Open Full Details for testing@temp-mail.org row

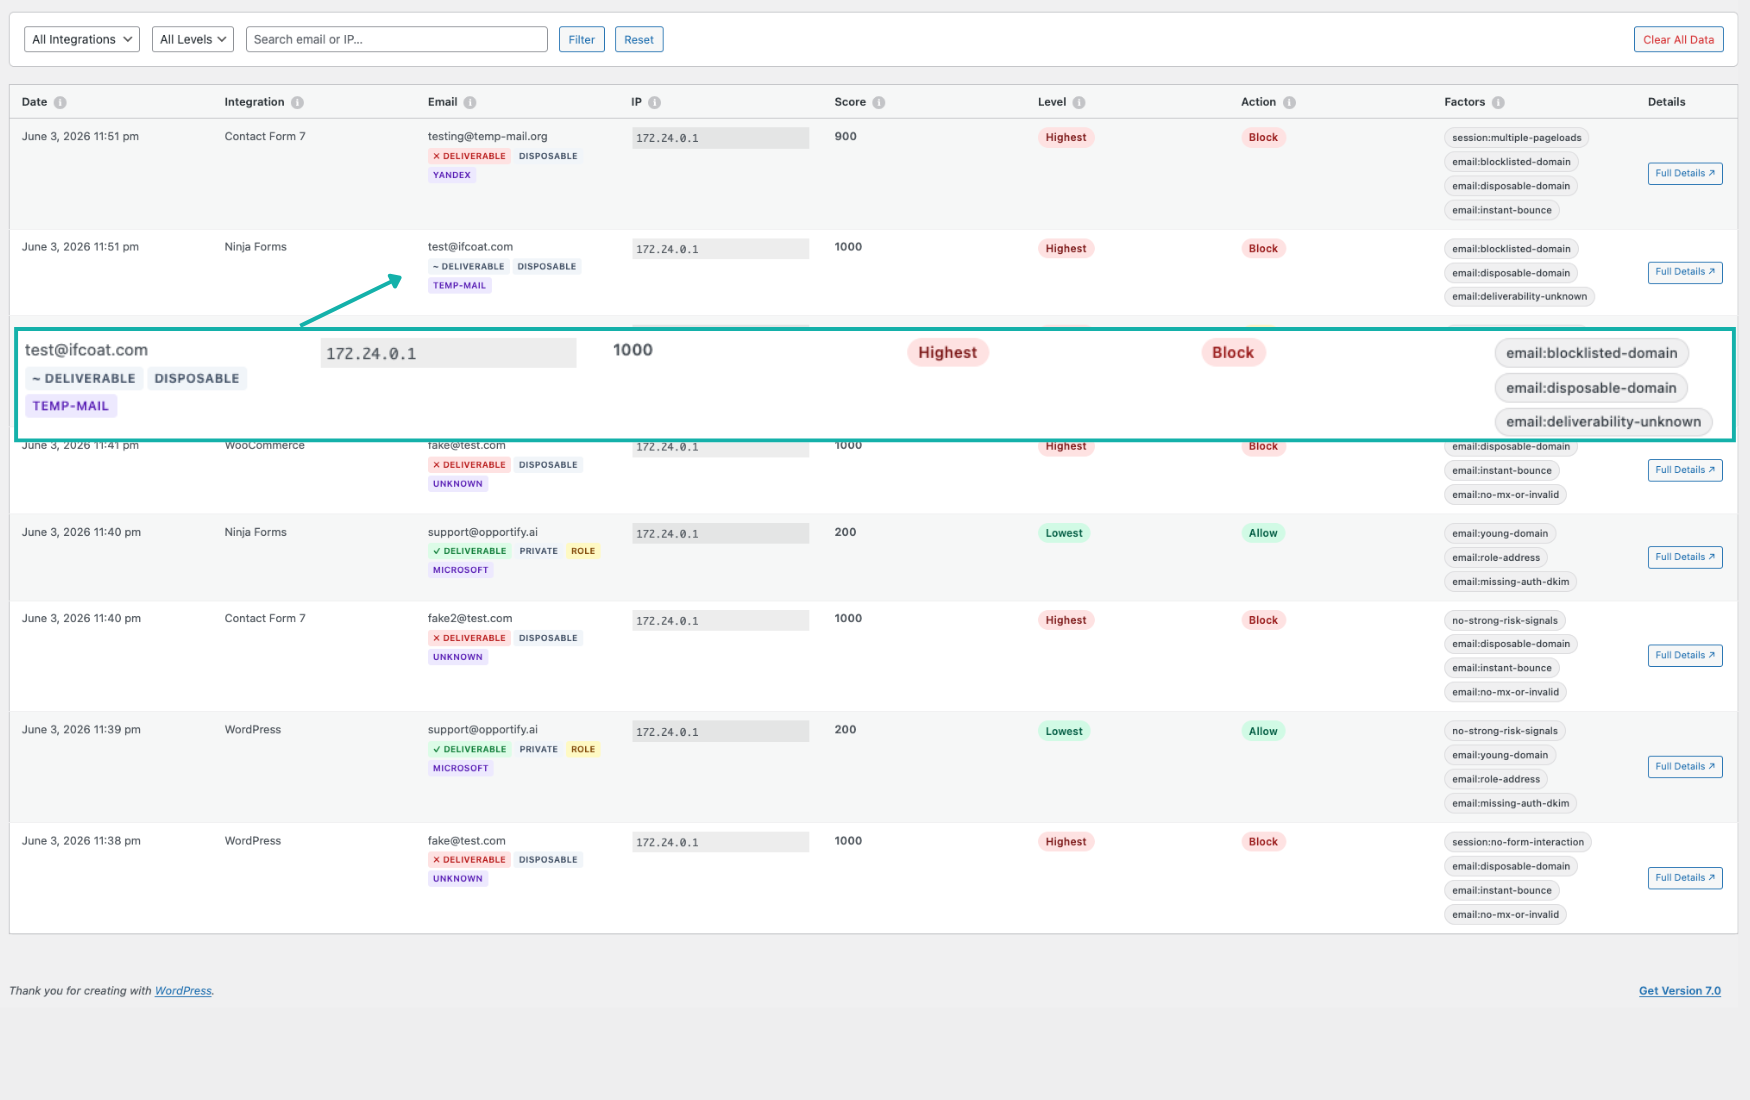(x=1685, y=173)
